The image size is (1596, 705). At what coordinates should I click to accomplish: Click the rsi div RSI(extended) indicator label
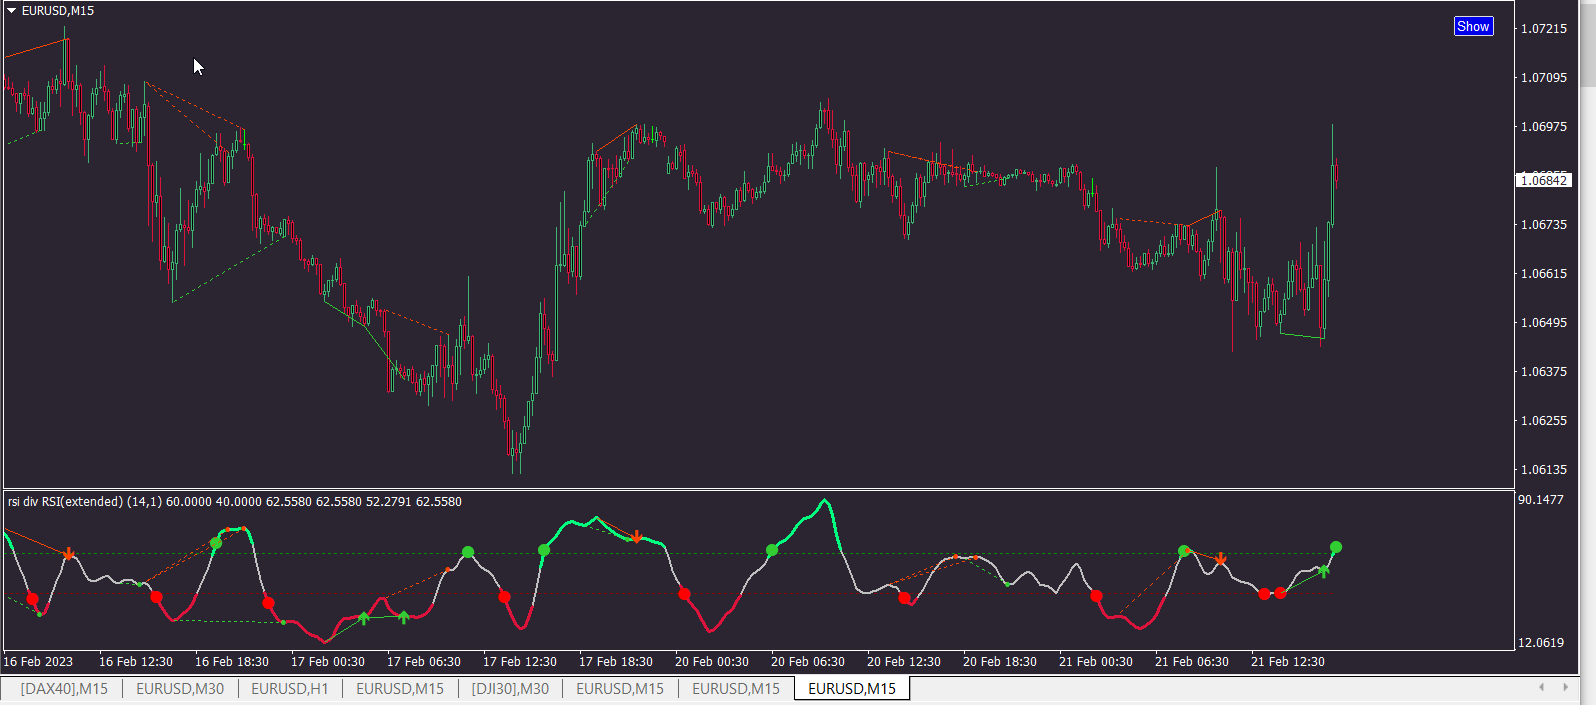point(65,502)
